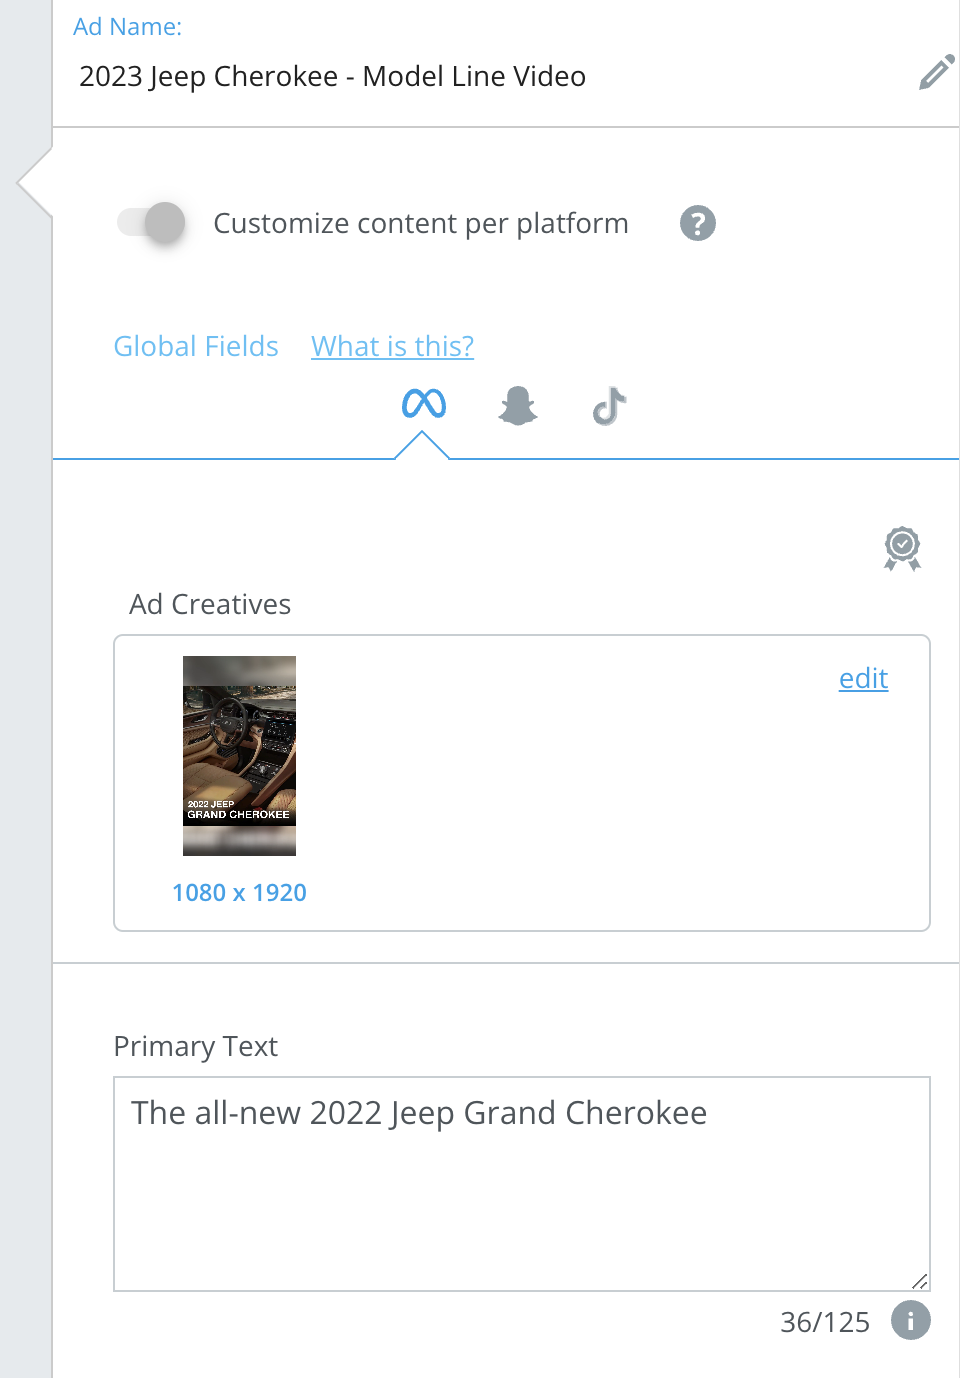
Task: Click the Primary Text field label
Action: [196, 1046]
